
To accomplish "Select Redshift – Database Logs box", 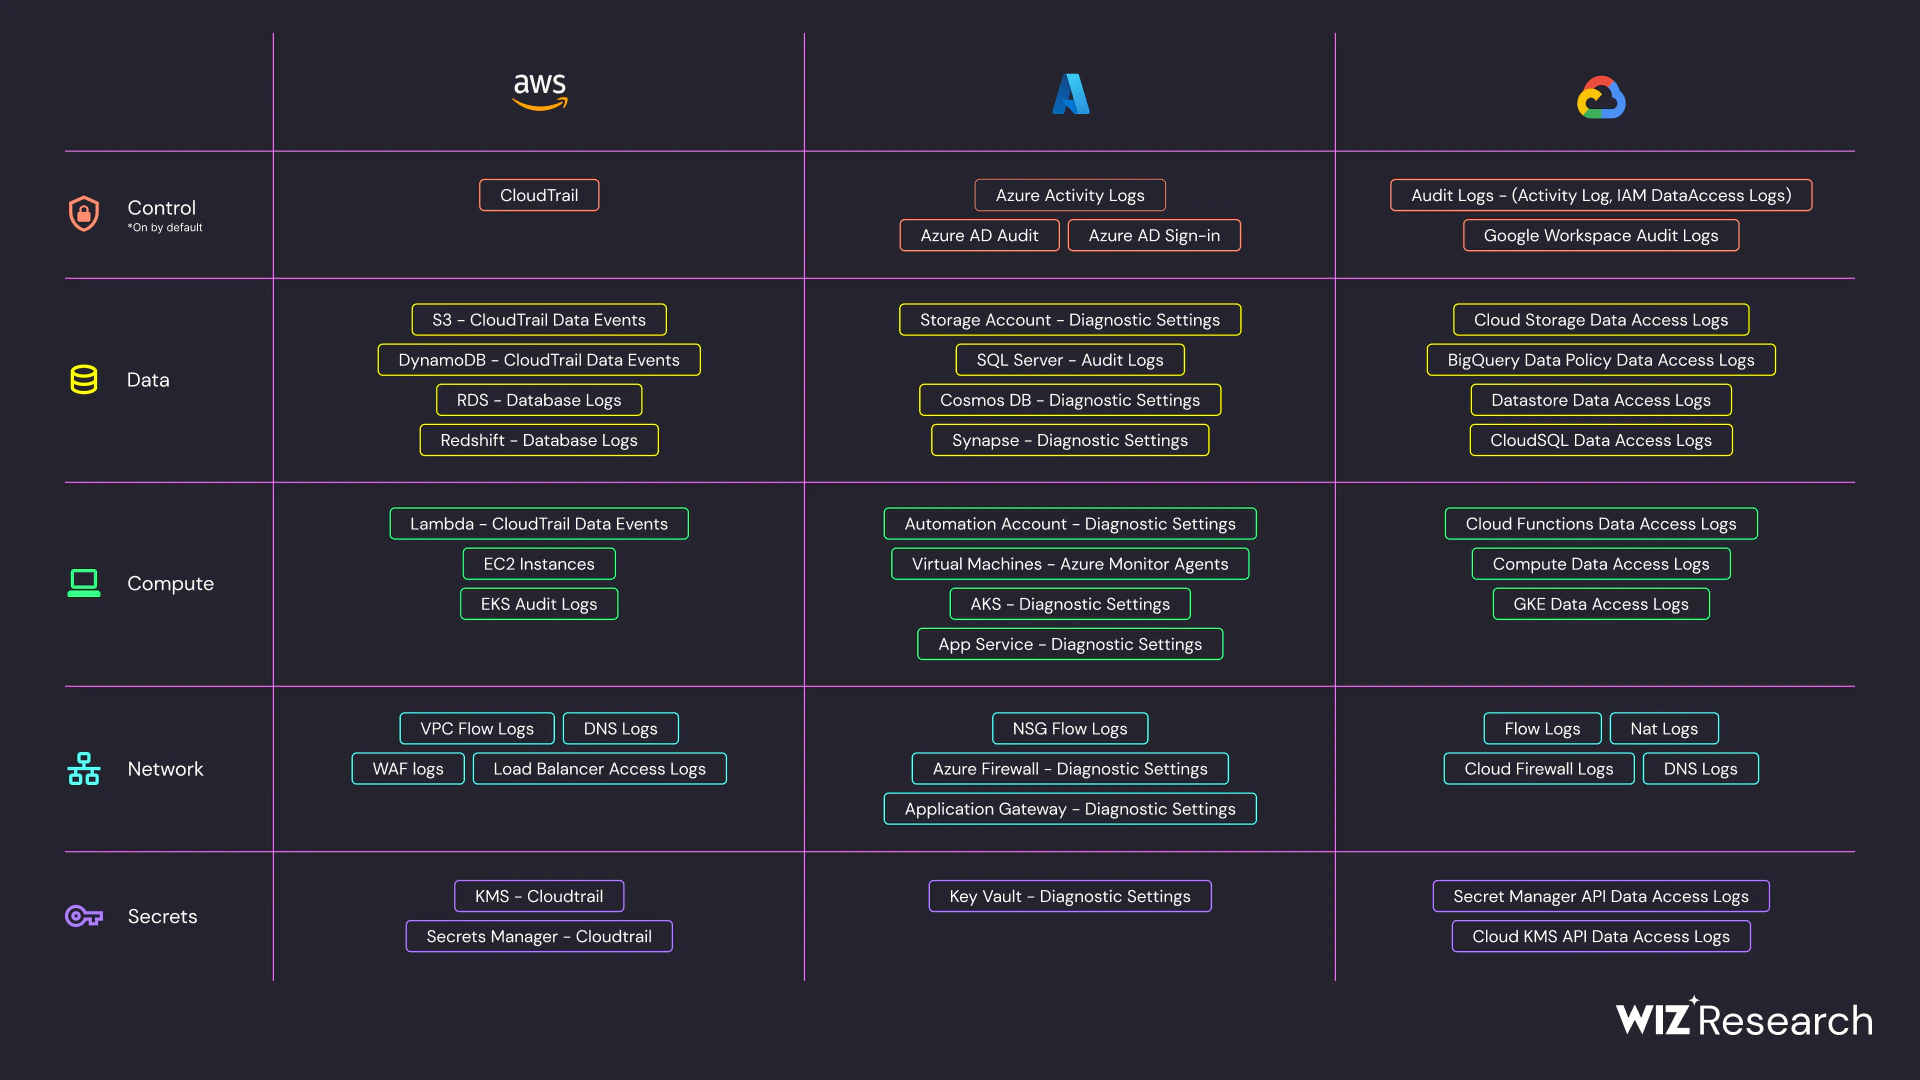I will click(539, 440).
